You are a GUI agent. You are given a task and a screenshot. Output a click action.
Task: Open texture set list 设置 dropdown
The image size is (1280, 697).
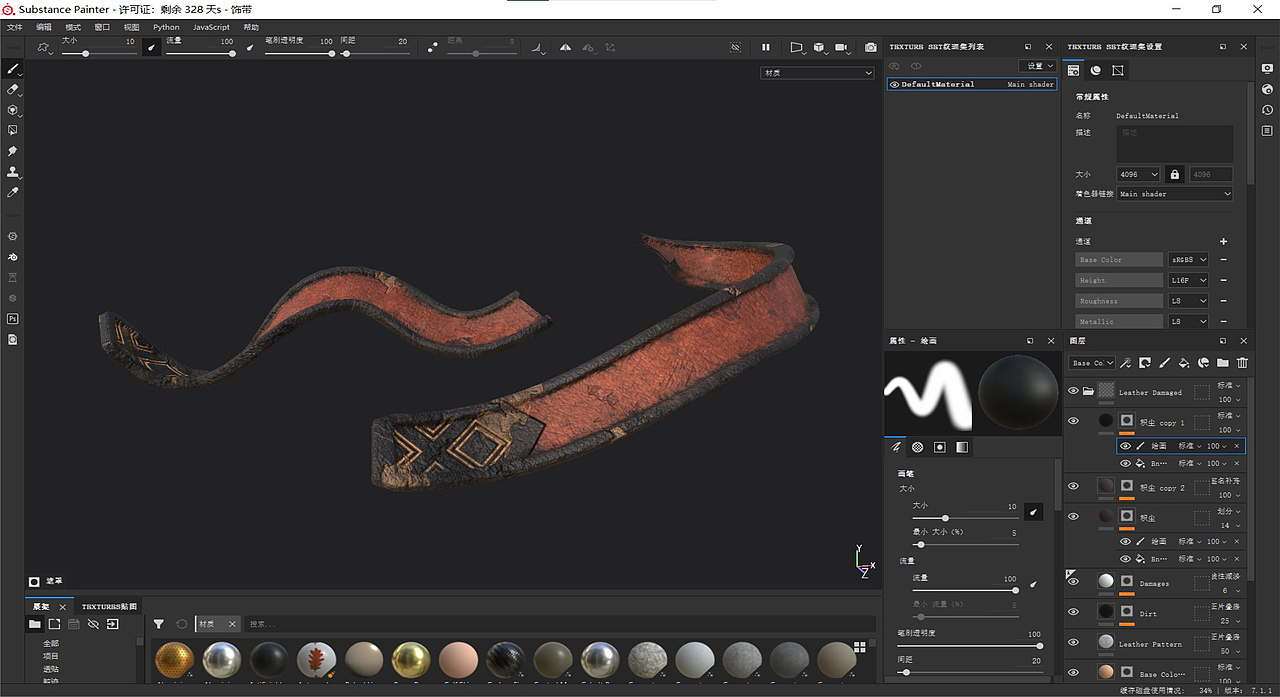(1037, 66)
